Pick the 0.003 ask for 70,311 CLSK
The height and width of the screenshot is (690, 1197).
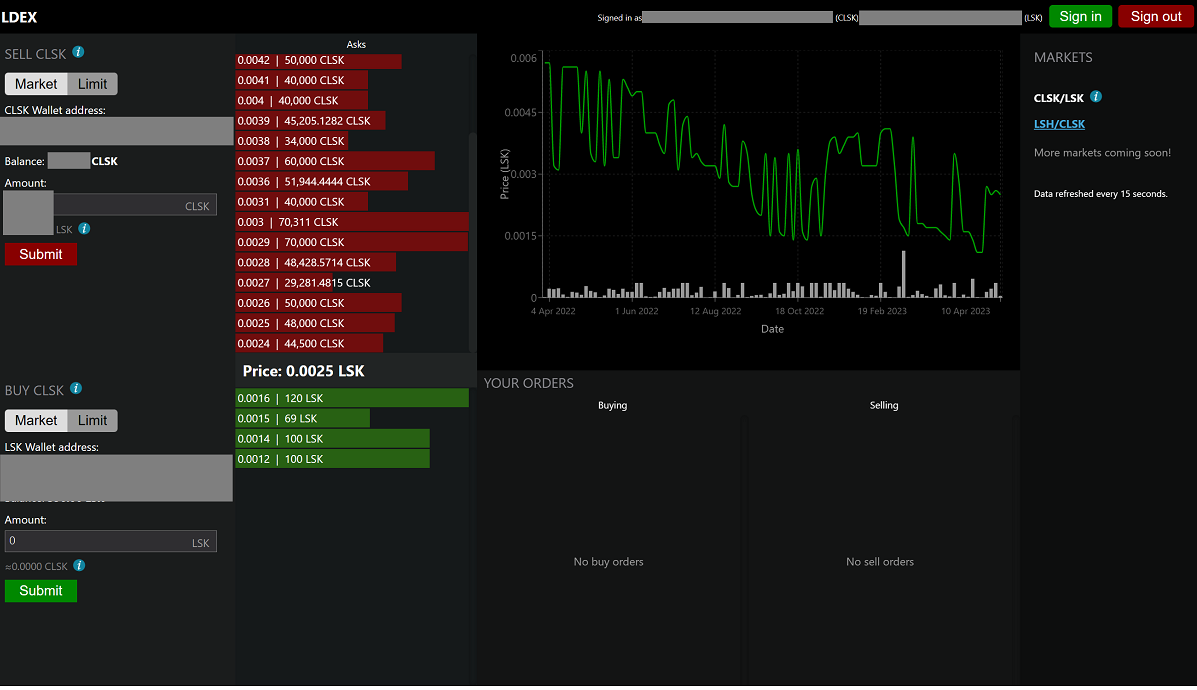pyautogui.click(x=352, y=222)
